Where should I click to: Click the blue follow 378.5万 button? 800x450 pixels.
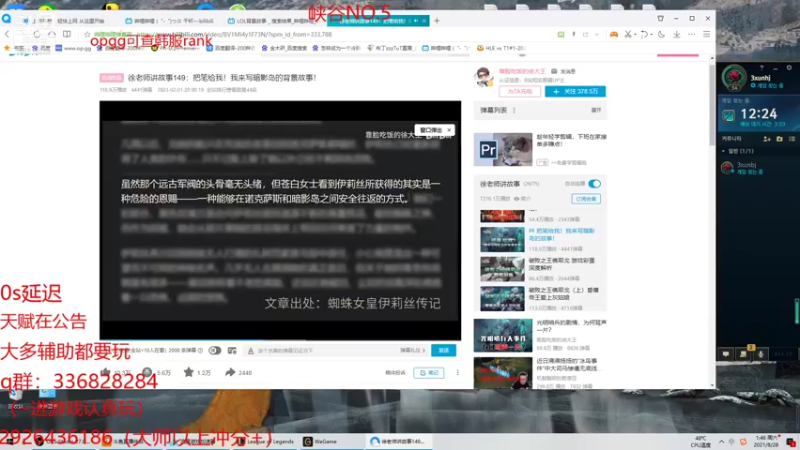pos(575,91)
